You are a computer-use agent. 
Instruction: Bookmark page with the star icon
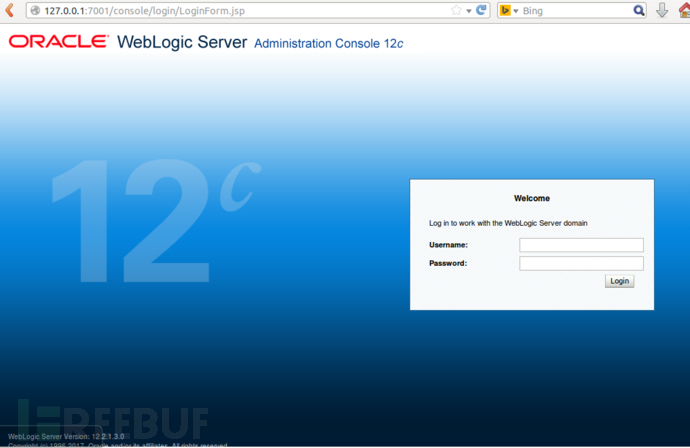[456, 11]
